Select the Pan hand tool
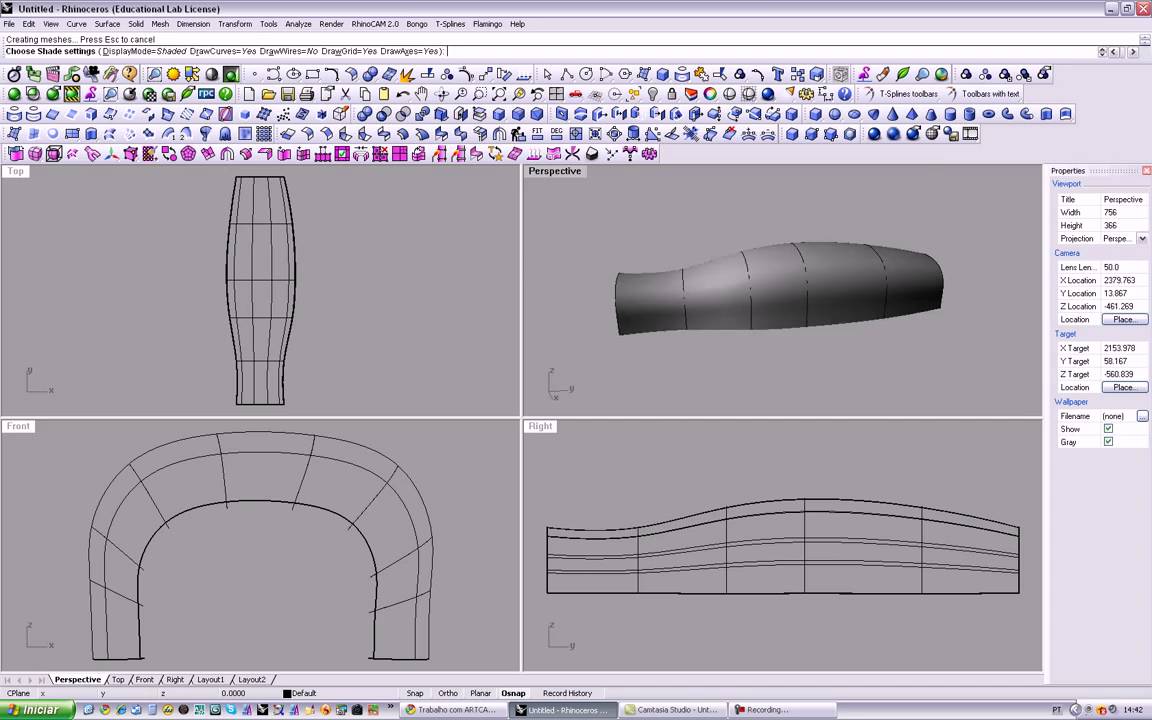The height and width of the screenshot is (720, 1152). 422,94
